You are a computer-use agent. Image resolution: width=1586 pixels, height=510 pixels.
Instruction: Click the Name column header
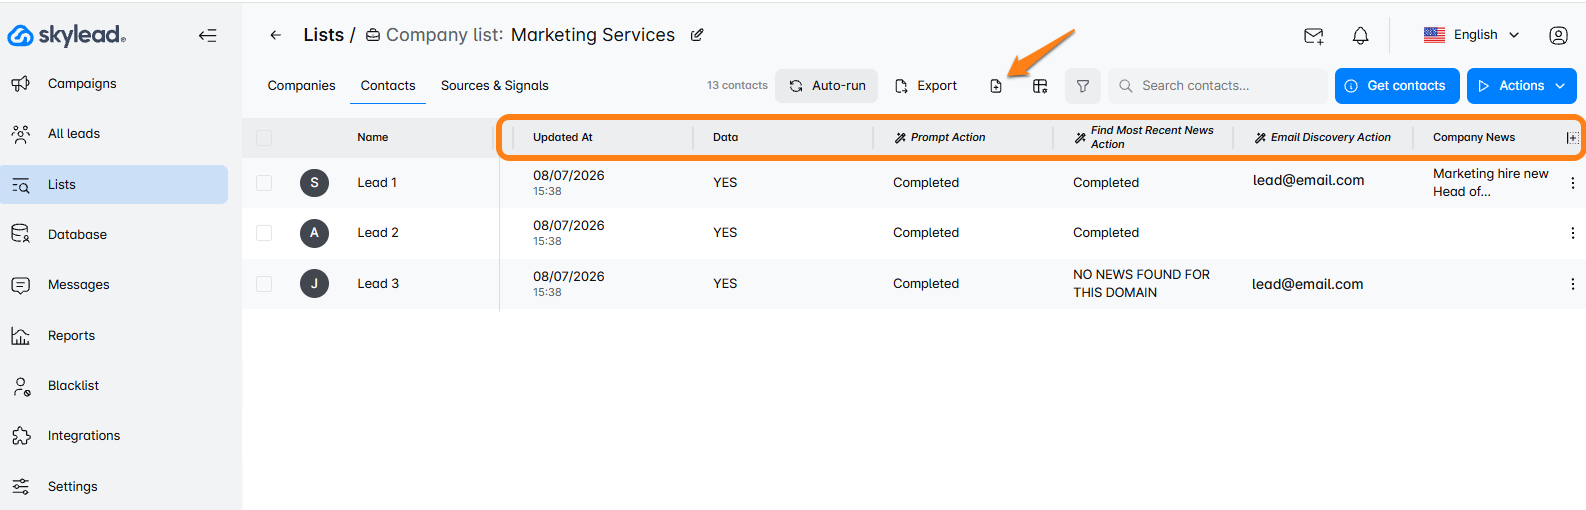(x=373, y=138)
